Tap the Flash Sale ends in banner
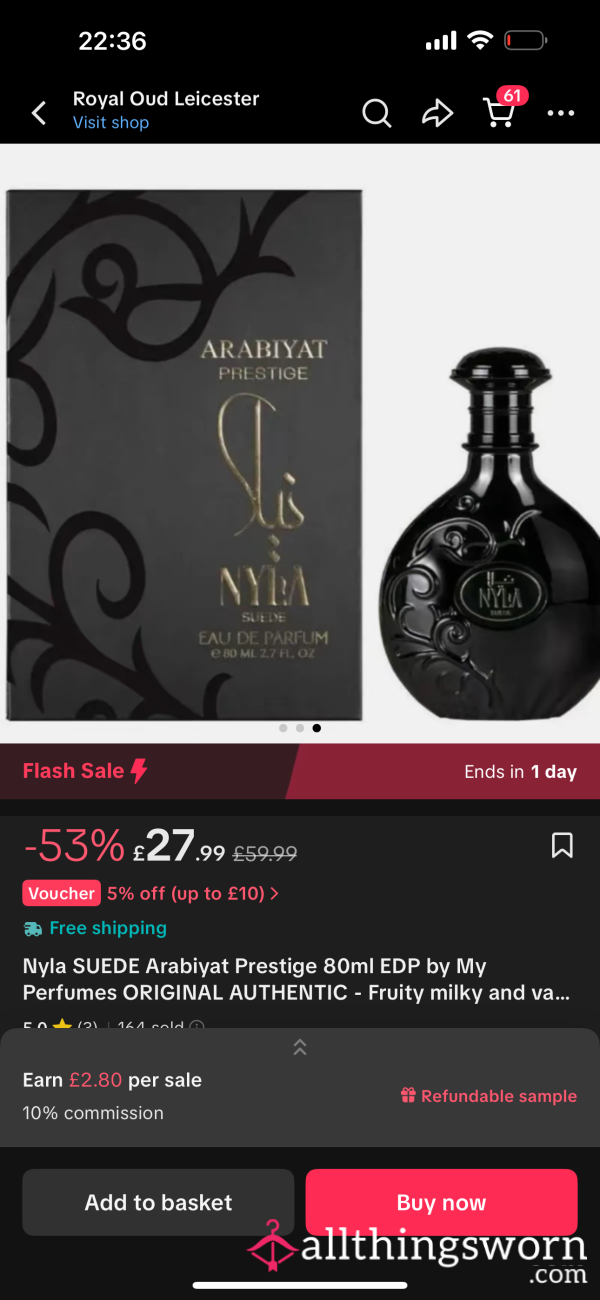 pyautogui.click(x=300, y=771)
